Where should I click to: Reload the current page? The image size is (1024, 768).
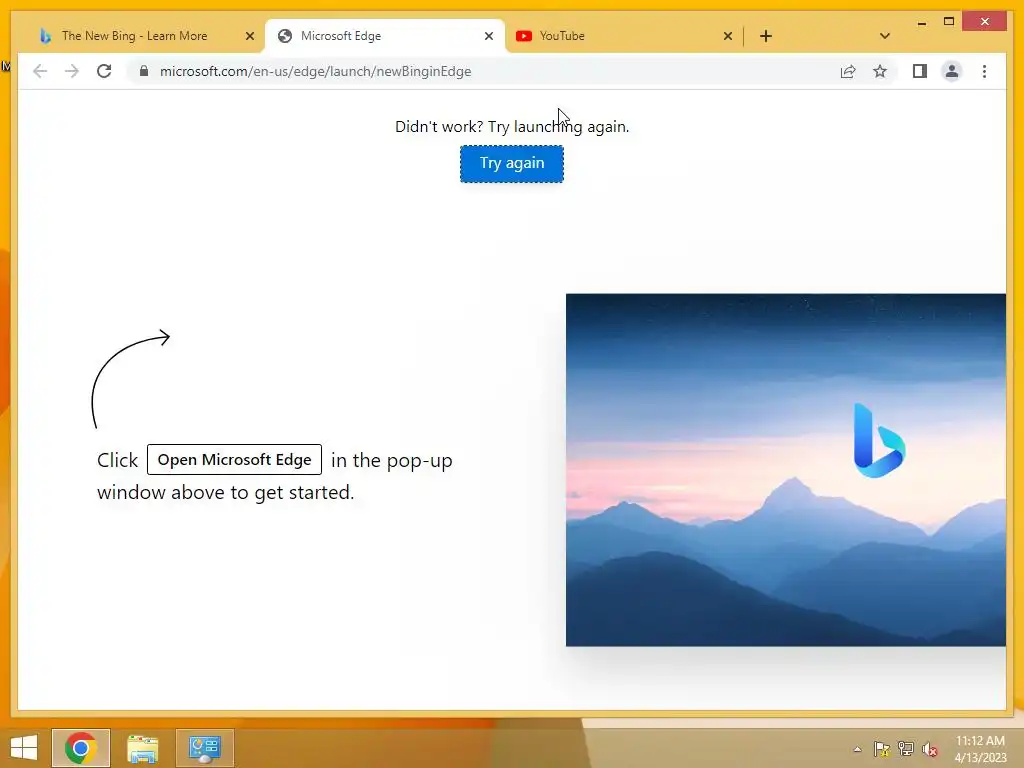point(104,71)
